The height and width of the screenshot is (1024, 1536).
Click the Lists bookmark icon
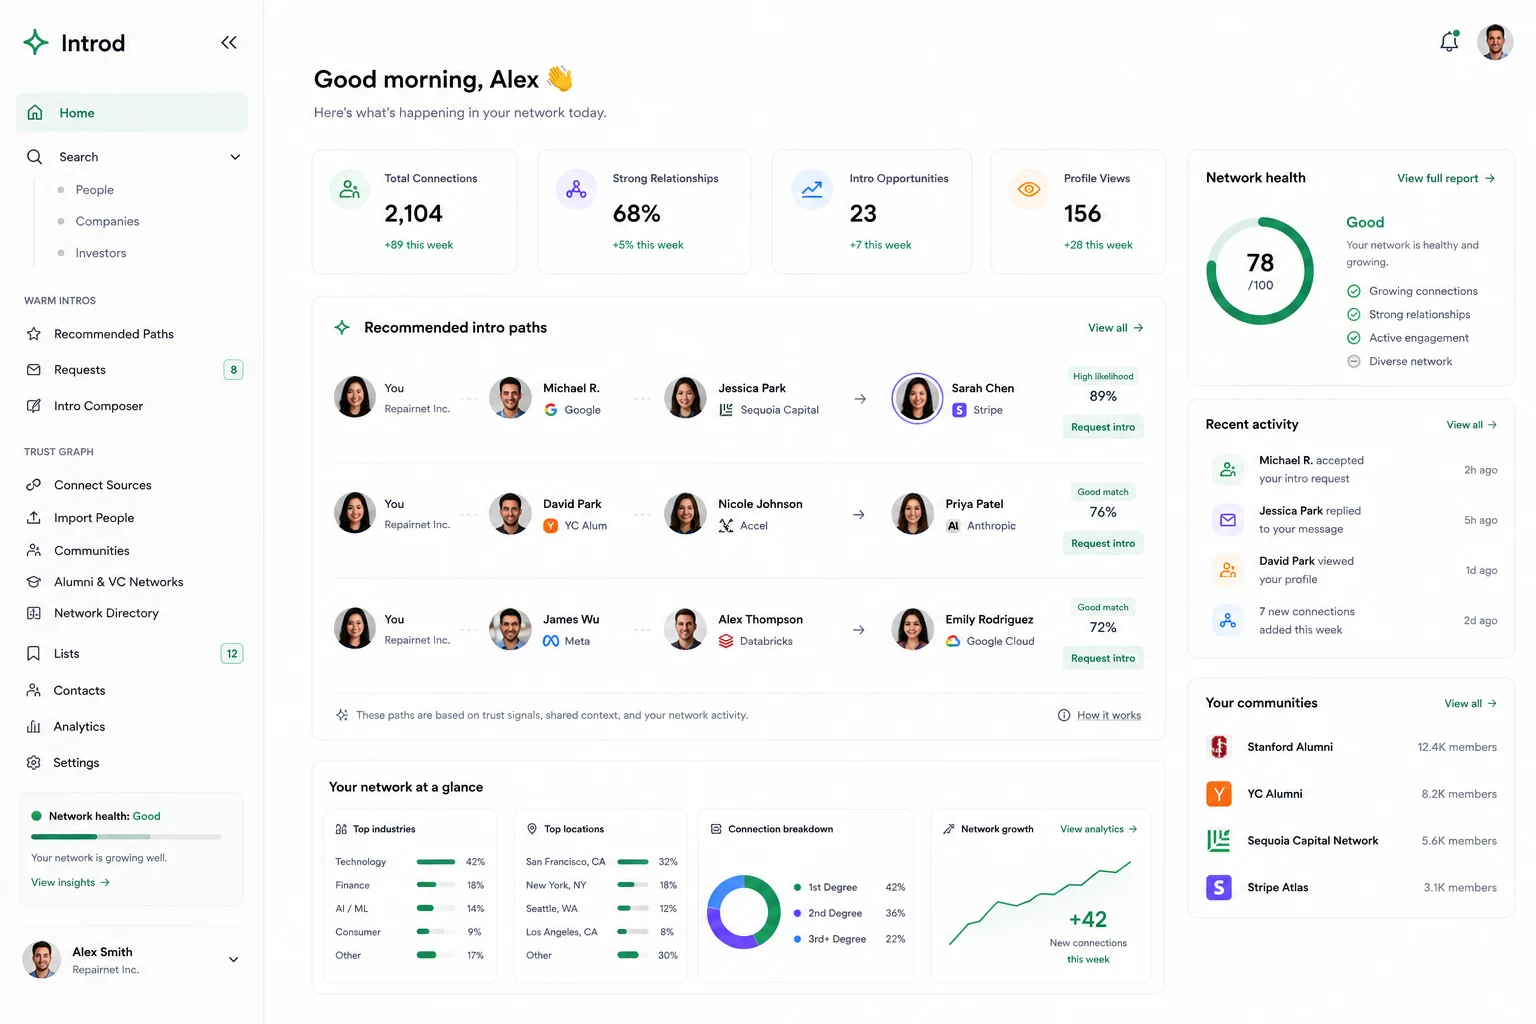(34, 654)
